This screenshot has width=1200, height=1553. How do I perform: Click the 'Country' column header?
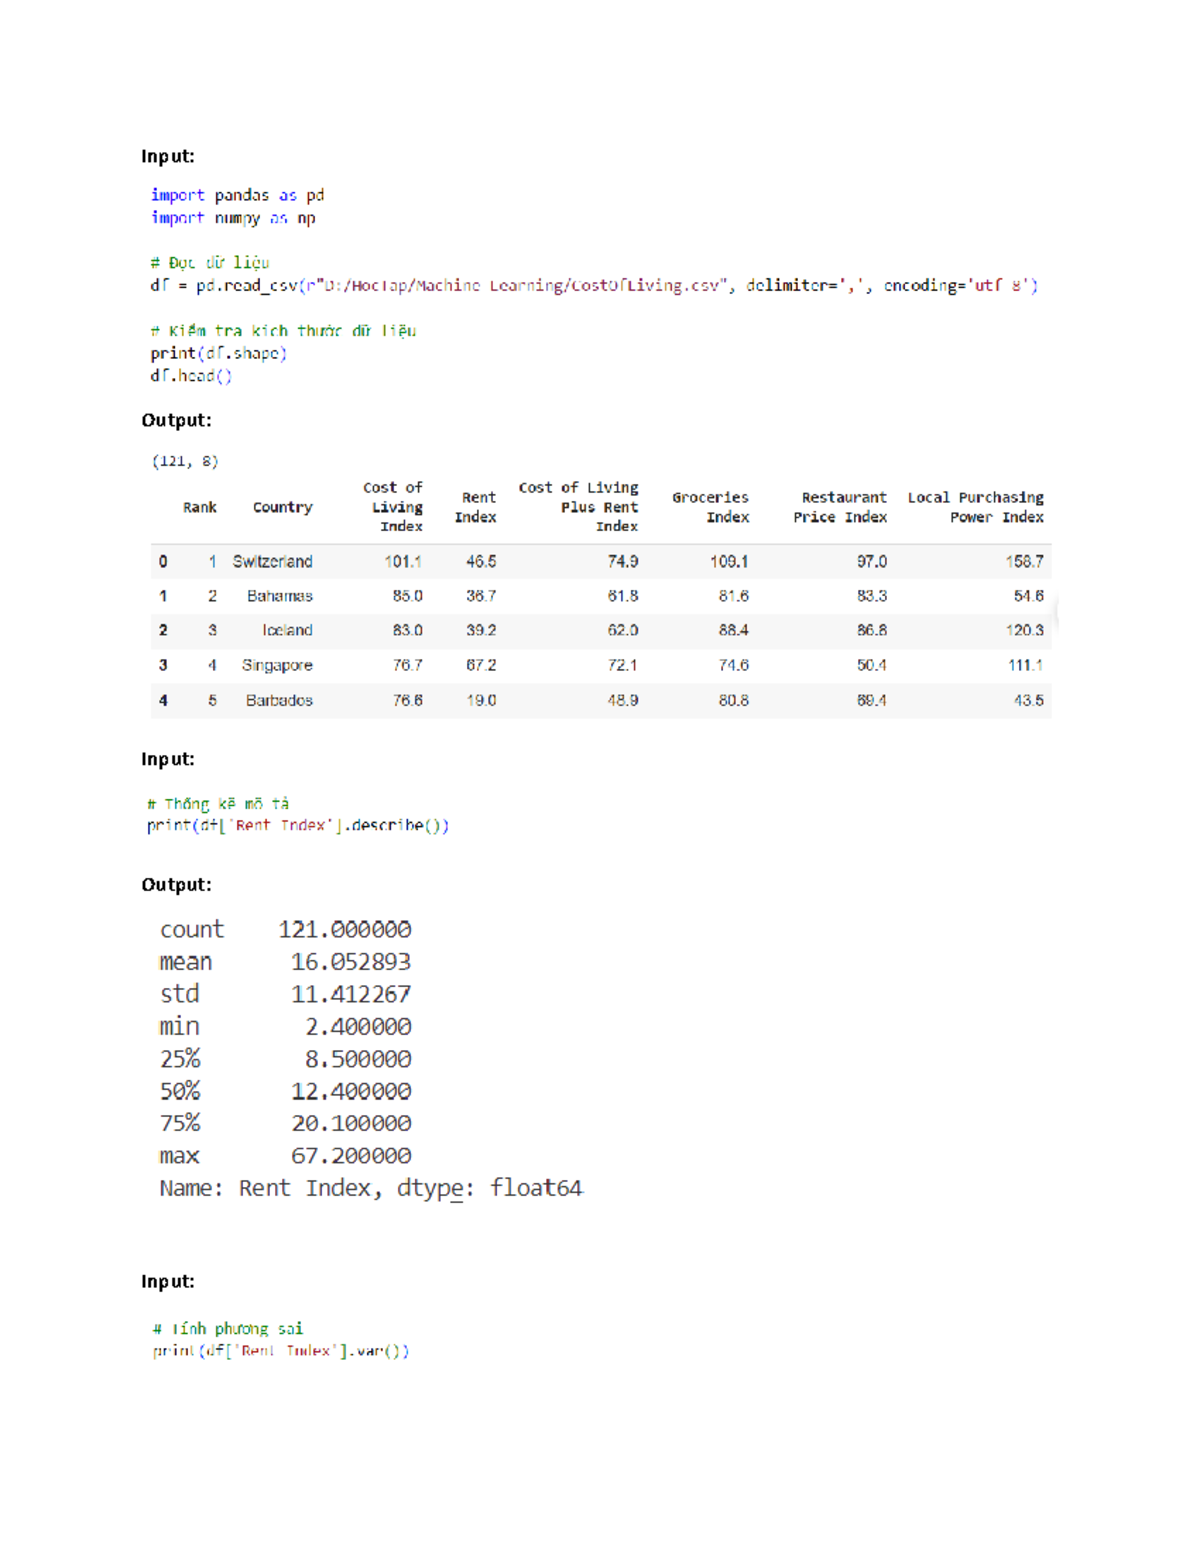283,508
